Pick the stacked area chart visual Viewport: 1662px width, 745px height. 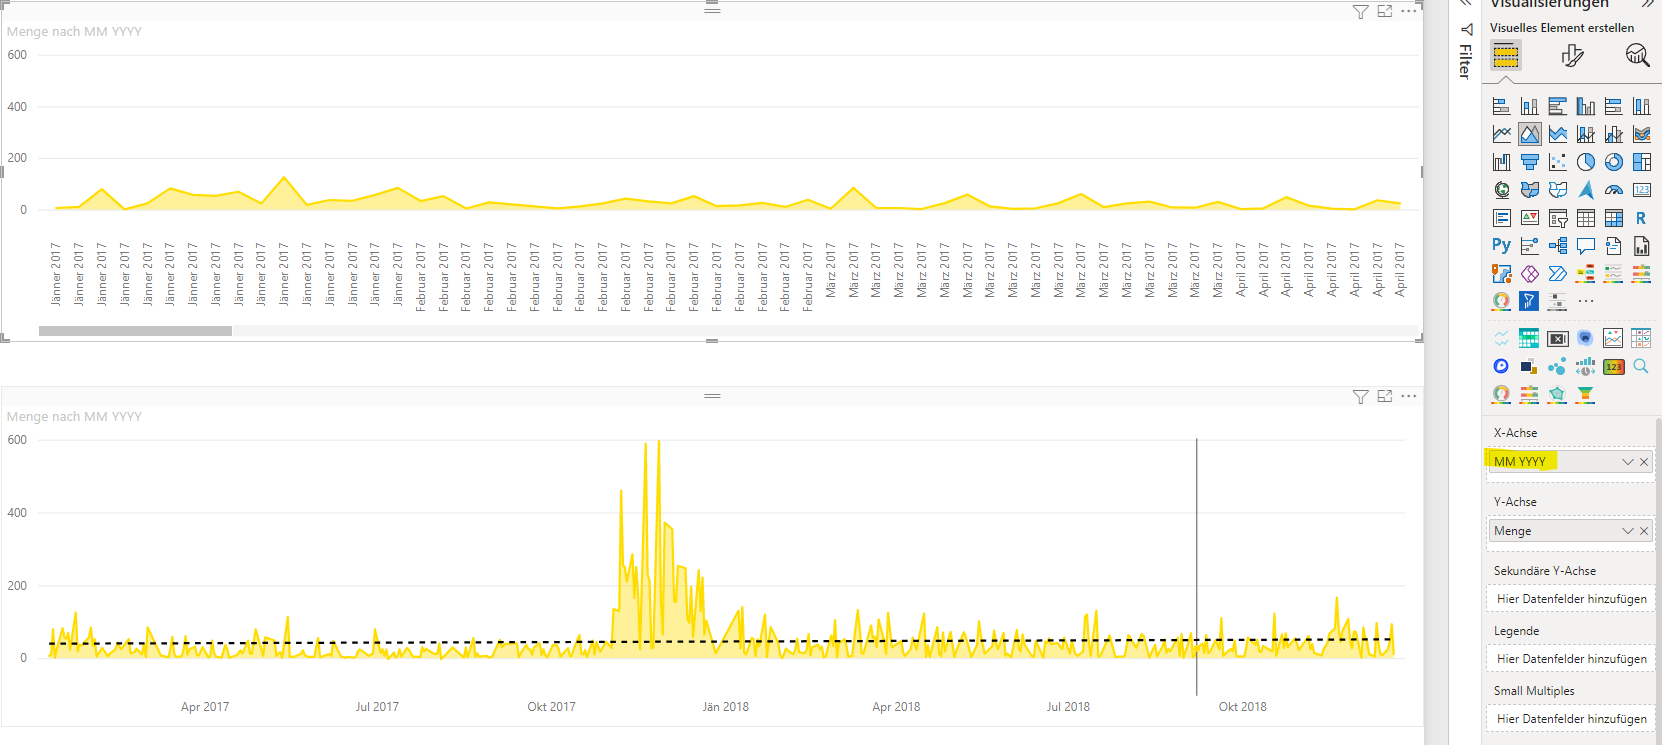[1558, 134]
